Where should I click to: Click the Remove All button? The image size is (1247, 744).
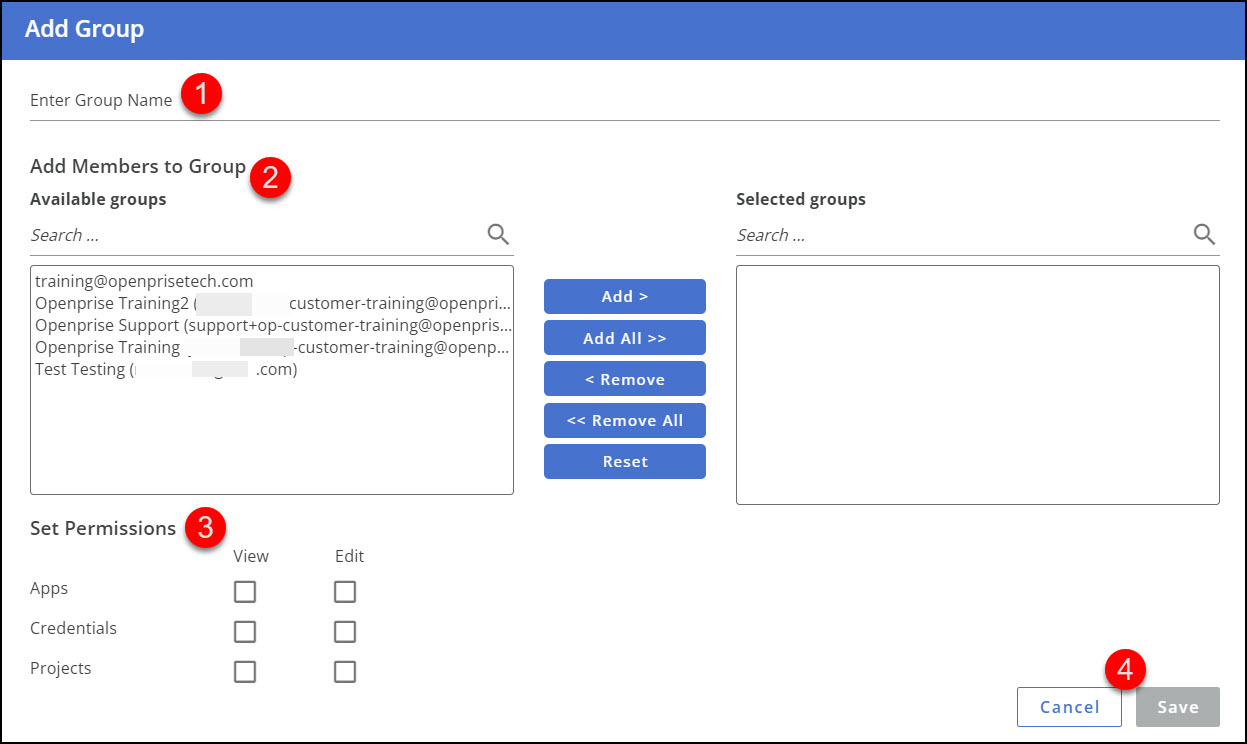click(x=624, y=420)
